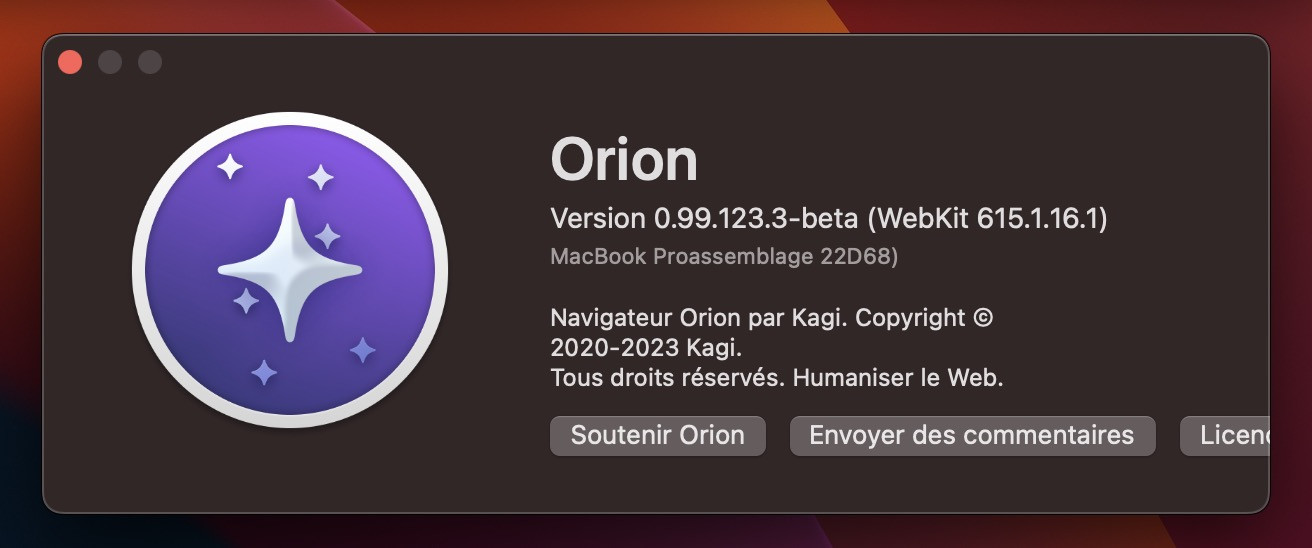
Task: Click the MacBook Pro build 22D68 line
Action: coord(724,257)
